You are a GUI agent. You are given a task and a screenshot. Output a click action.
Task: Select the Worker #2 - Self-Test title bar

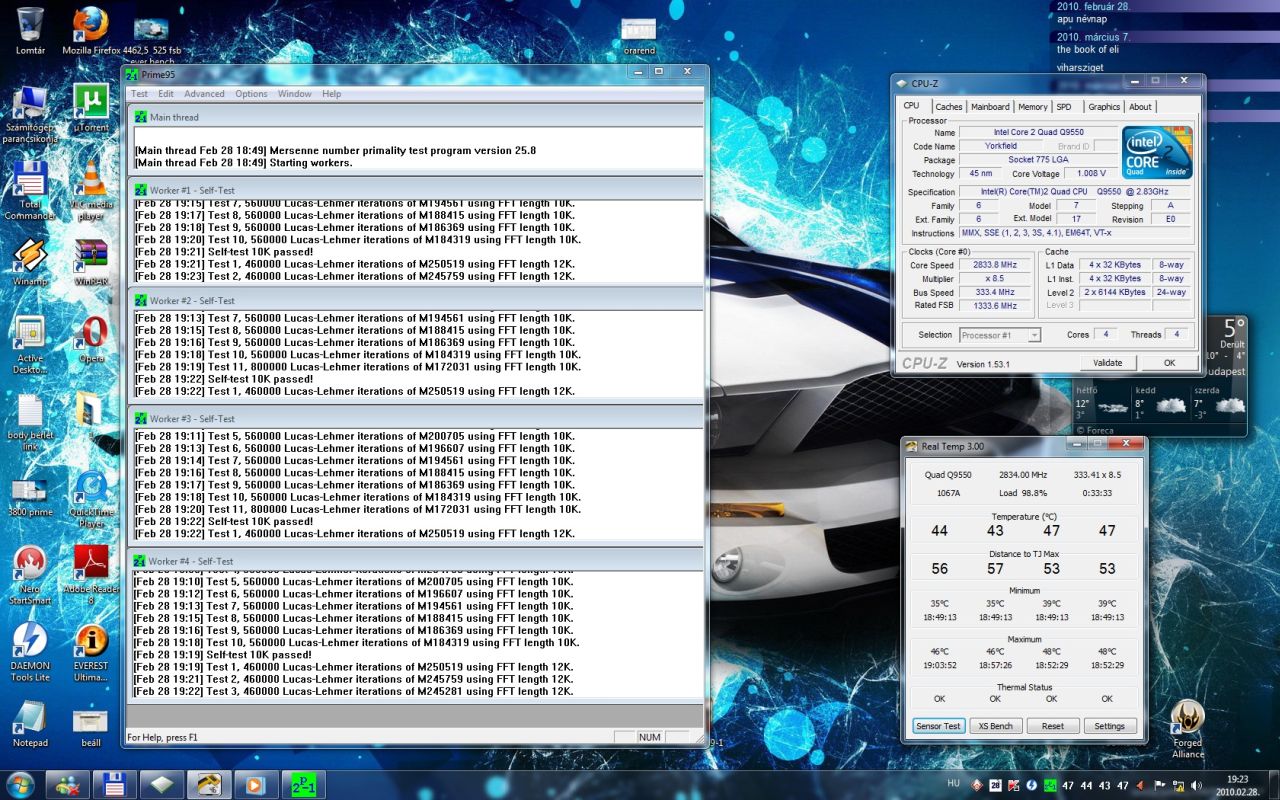pyautogui.click(x=417, y=300)
